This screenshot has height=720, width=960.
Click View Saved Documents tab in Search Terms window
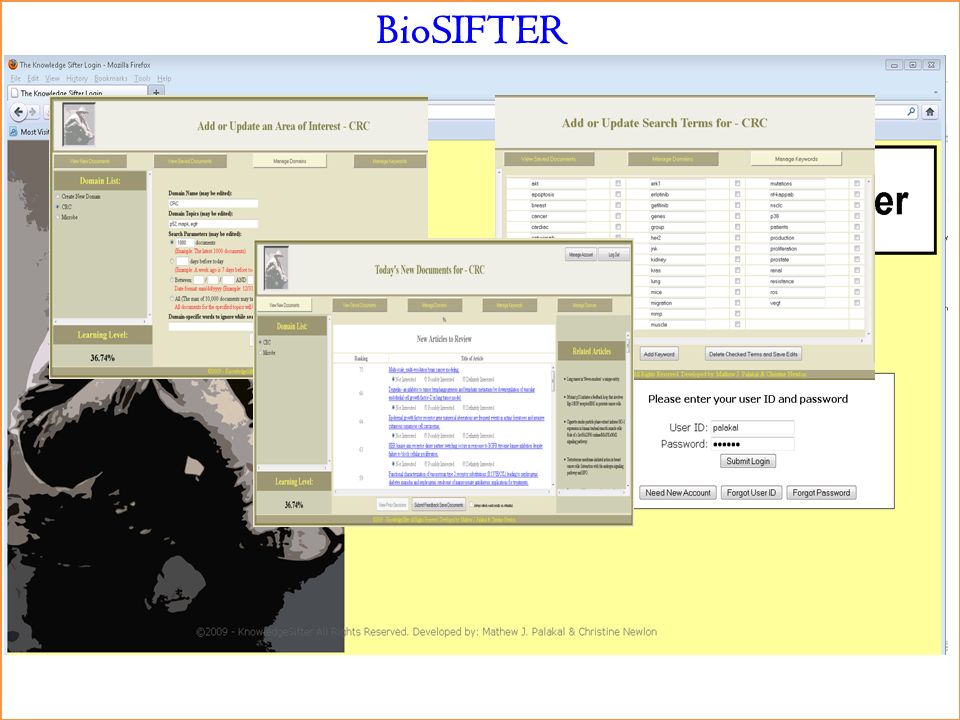[549, 159]
